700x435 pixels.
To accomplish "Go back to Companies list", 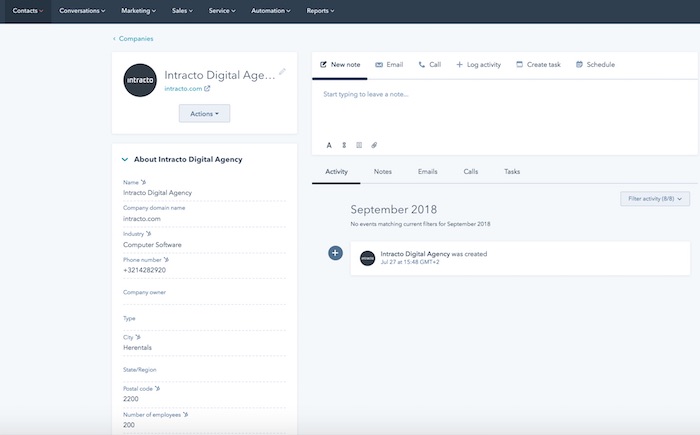I will 133,39.
